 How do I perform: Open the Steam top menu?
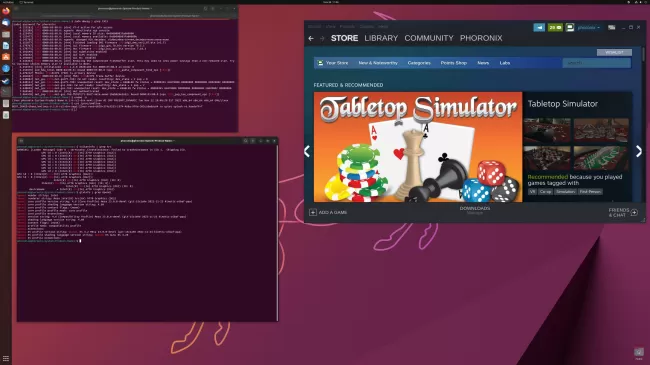pos(314,27)
